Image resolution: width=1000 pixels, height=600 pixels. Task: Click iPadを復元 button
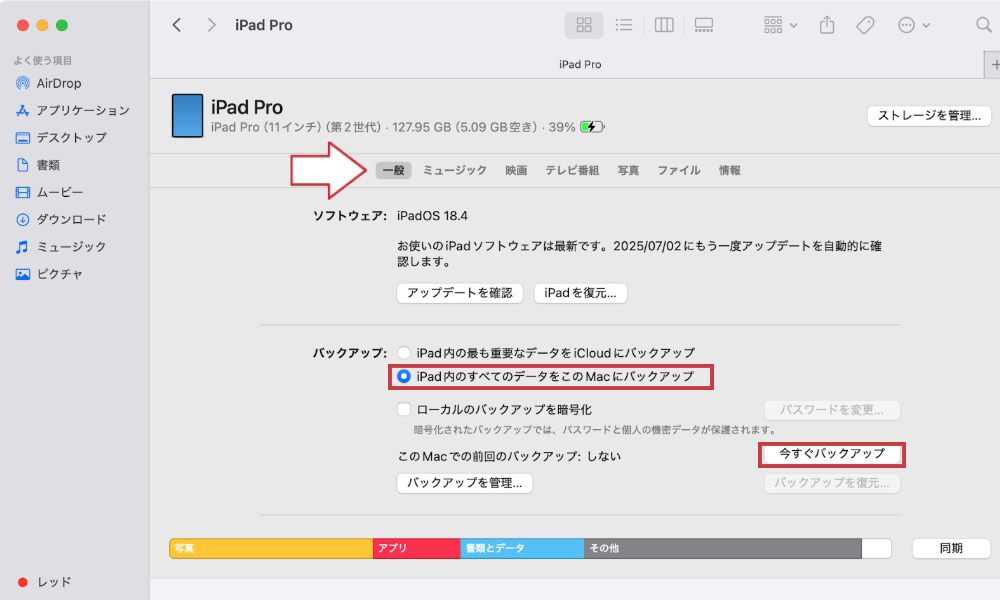tap(580, 293)
